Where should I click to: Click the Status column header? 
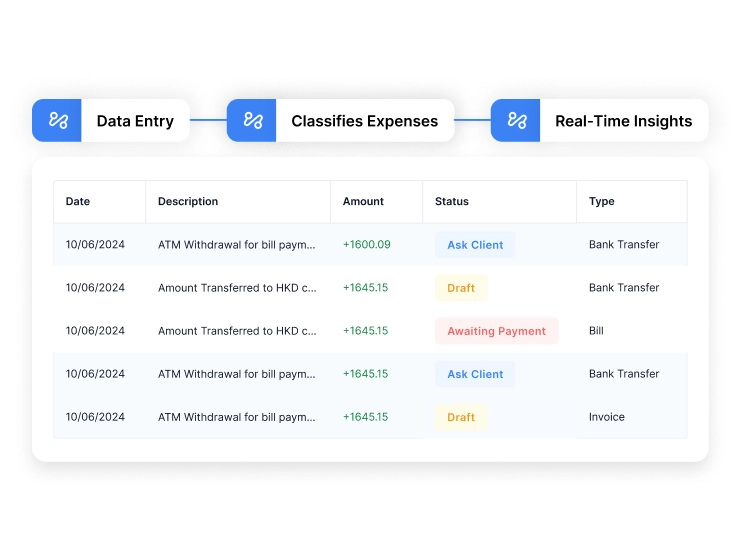452,201
